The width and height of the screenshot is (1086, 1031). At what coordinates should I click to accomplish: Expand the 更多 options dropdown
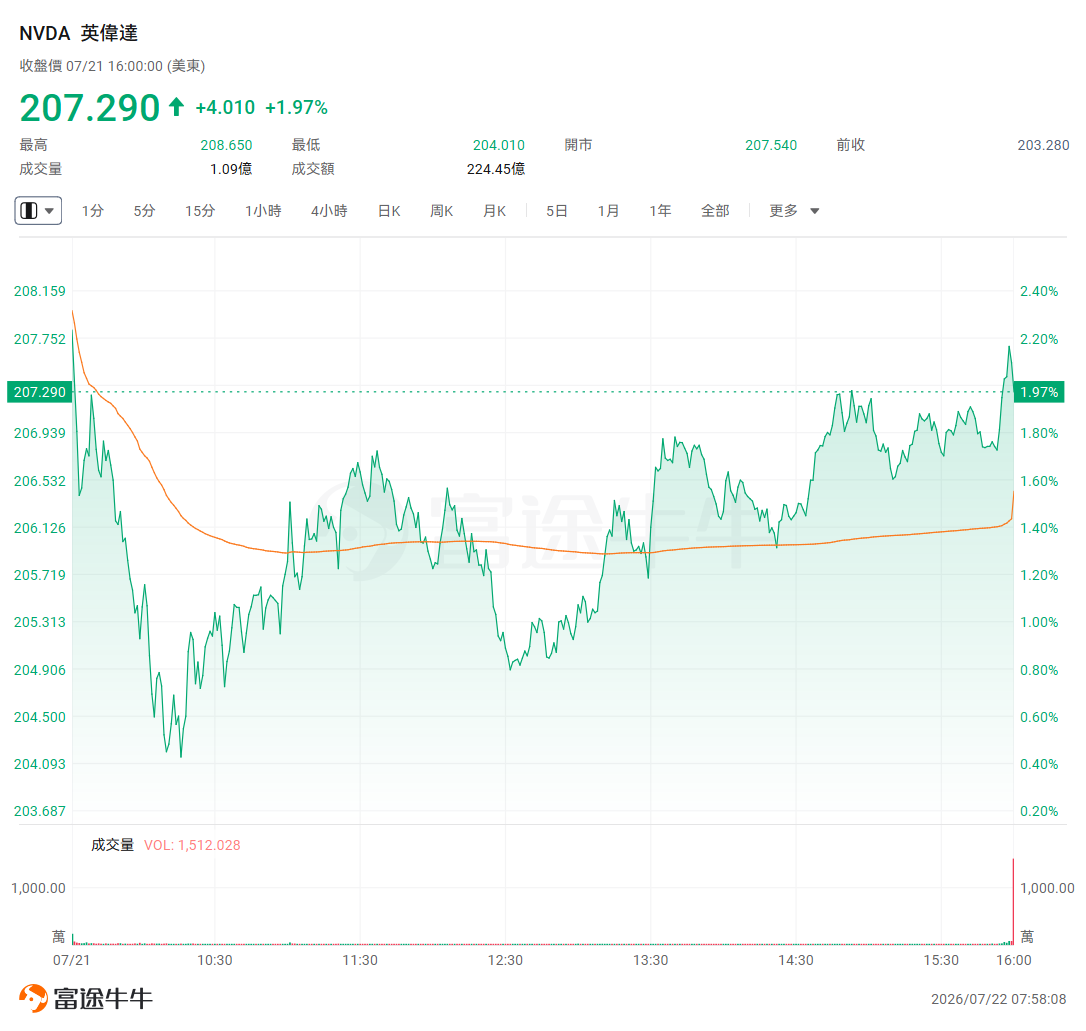click(x=794, y=210)
